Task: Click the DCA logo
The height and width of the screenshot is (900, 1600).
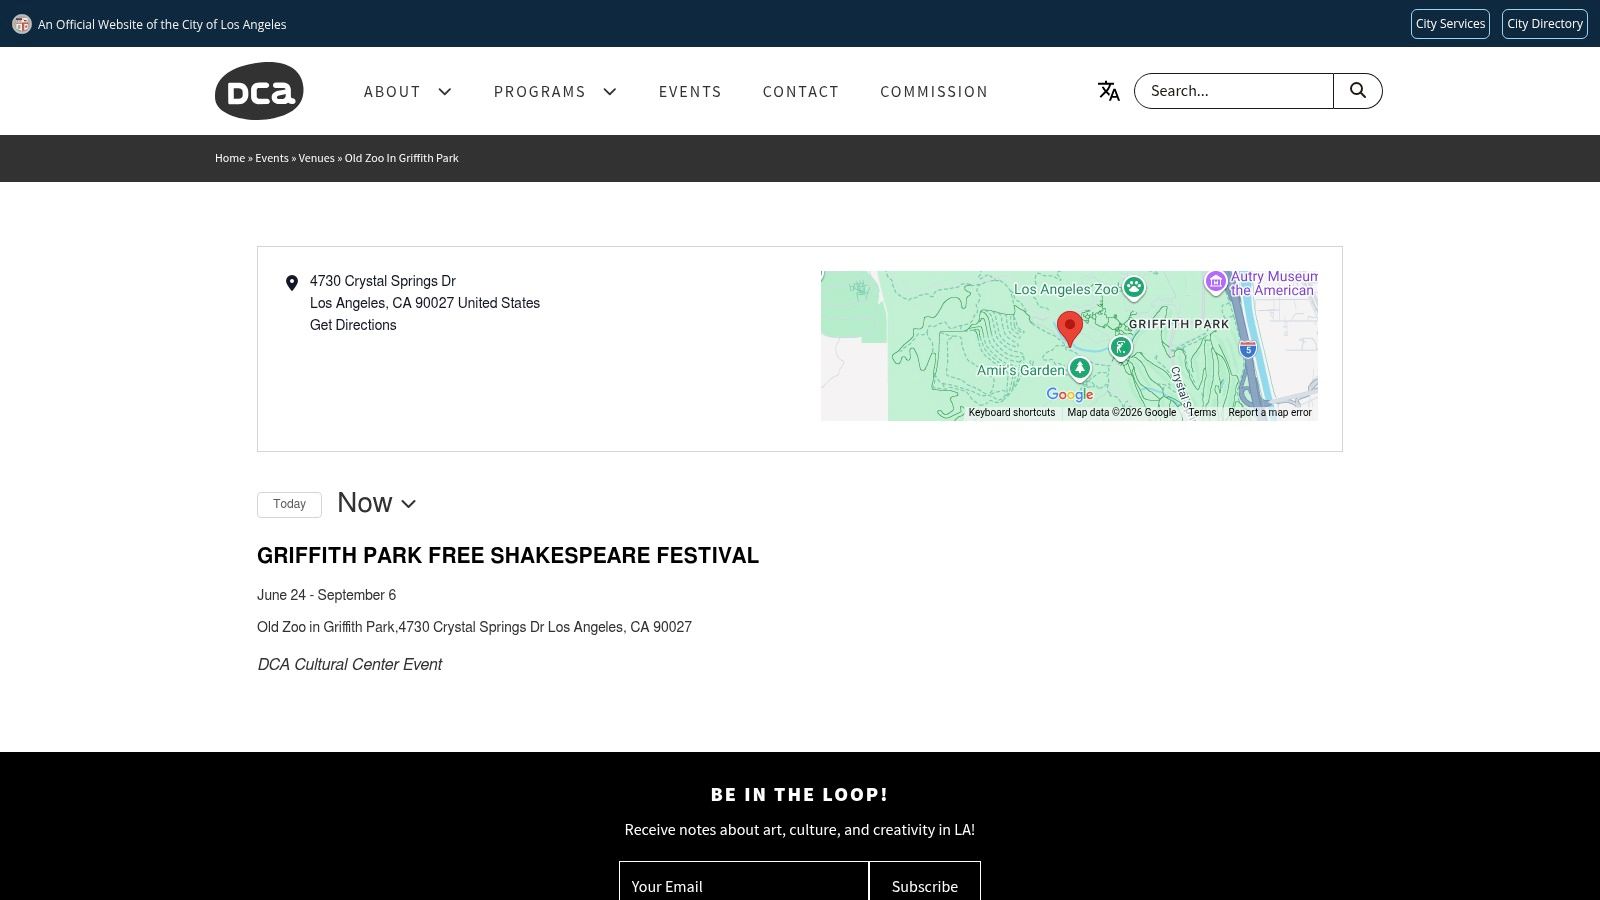Action: (259, 91)
